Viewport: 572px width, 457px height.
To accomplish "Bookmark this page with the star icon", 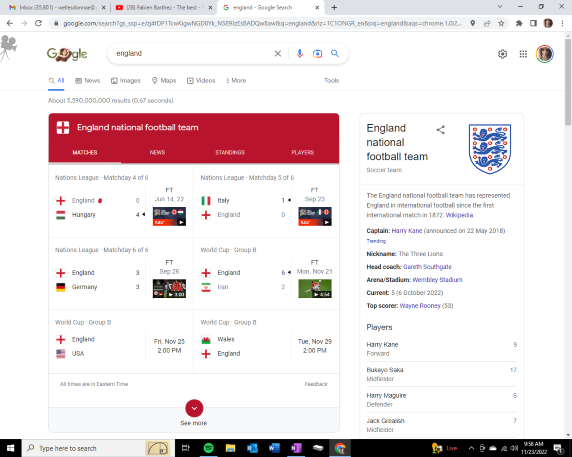I will tap(501, 23).
